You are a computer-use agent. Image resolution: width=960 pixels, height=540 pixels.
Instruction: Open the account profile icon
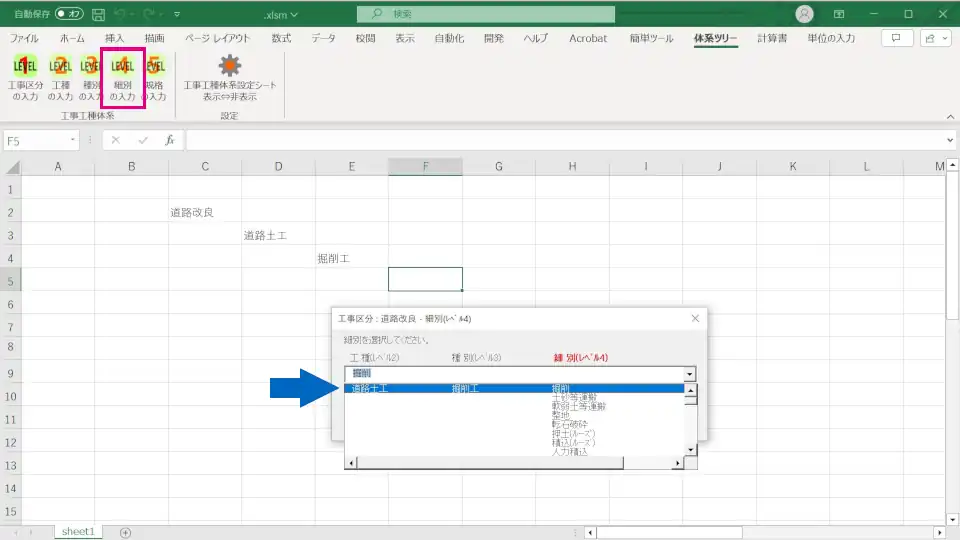[804, 14]
